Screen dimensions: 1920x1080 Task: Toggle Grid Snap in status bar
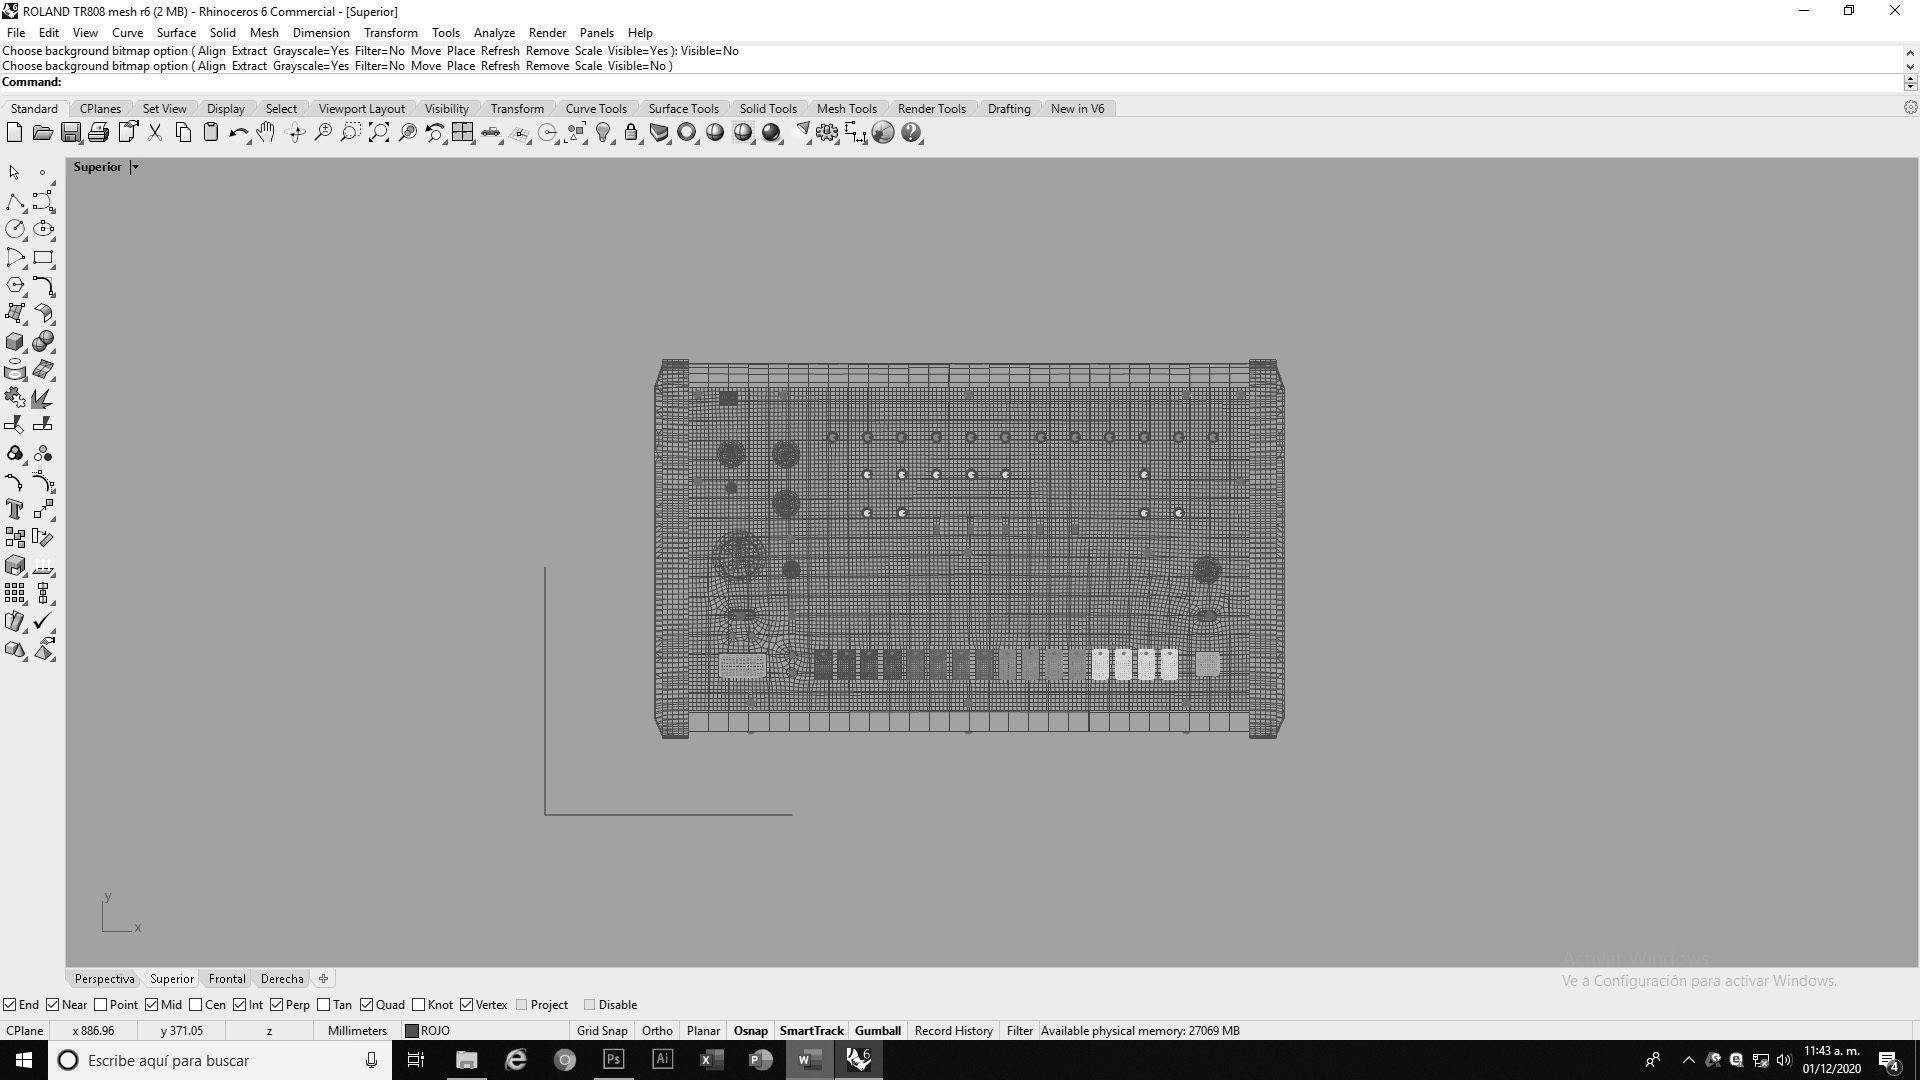(x=602, y=1031)
